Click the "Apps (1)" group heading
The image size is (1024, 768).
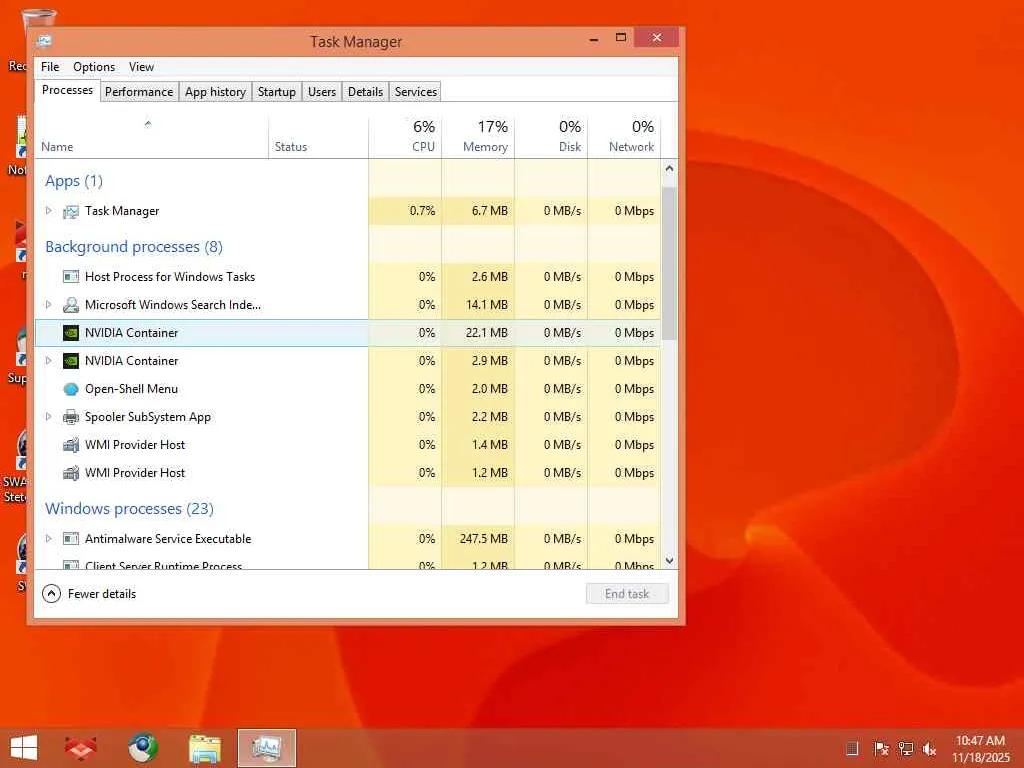click(74, 181)
